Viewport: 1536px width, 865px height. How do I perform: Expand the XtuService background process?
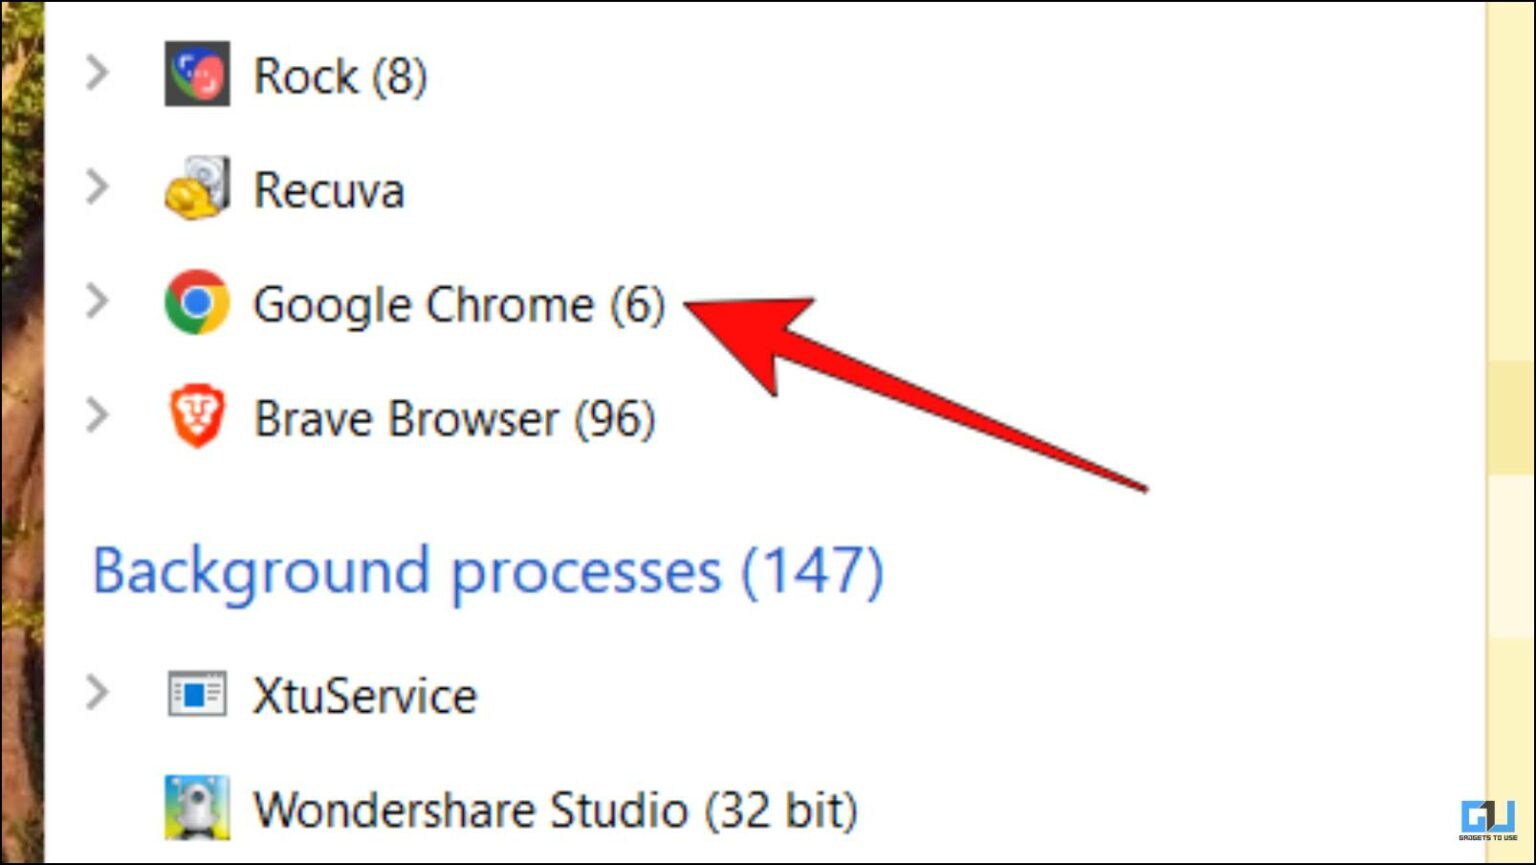97,692
